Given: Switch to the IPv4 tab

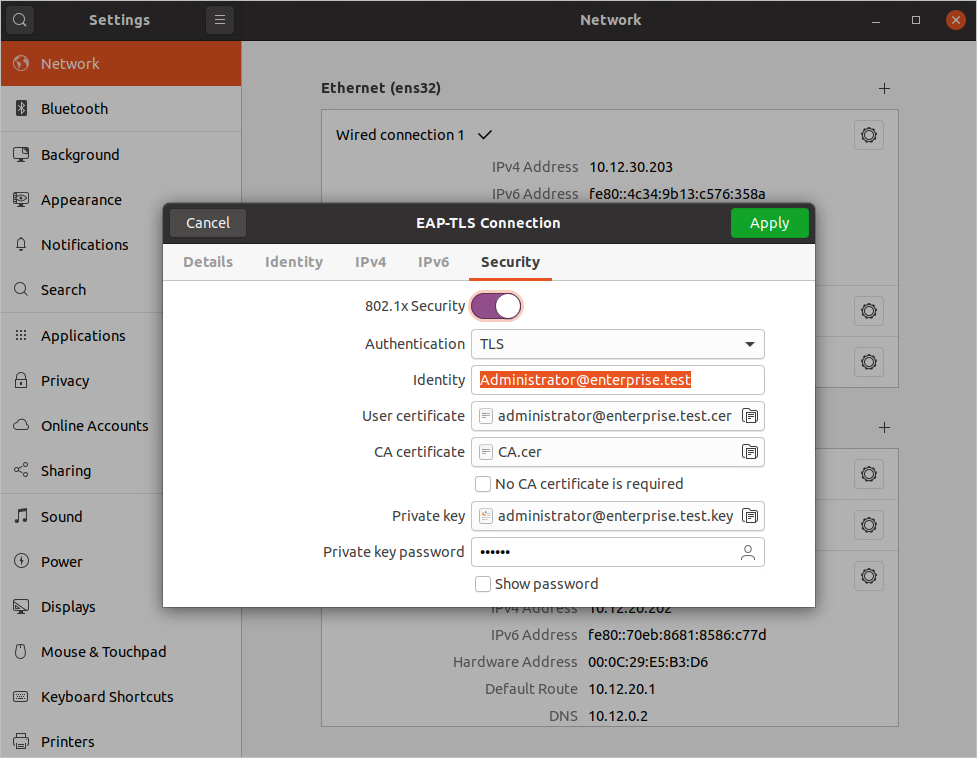Looking at the screenshot, I should click(370, 262).
